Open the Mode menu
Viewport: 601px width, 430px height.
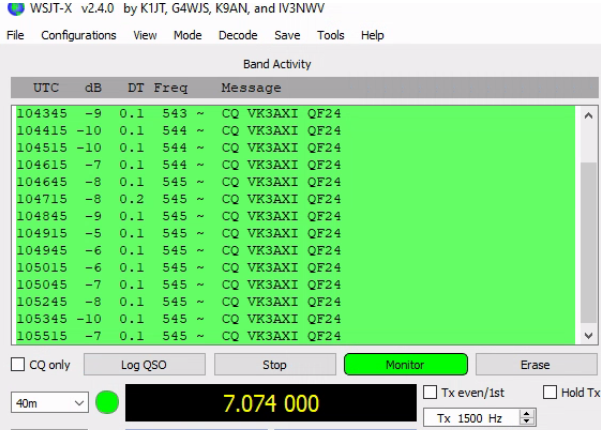[x=187, y=35]
